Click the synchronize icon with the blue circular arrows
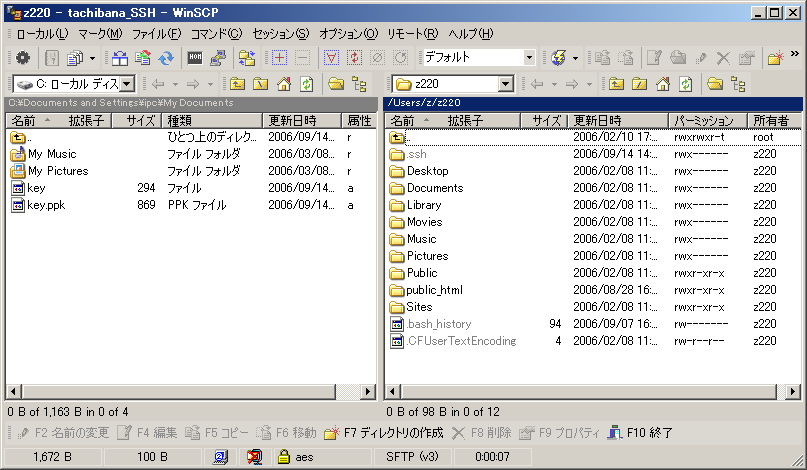The width and height of the screenshot is (807, 470). tap(166, 58)
